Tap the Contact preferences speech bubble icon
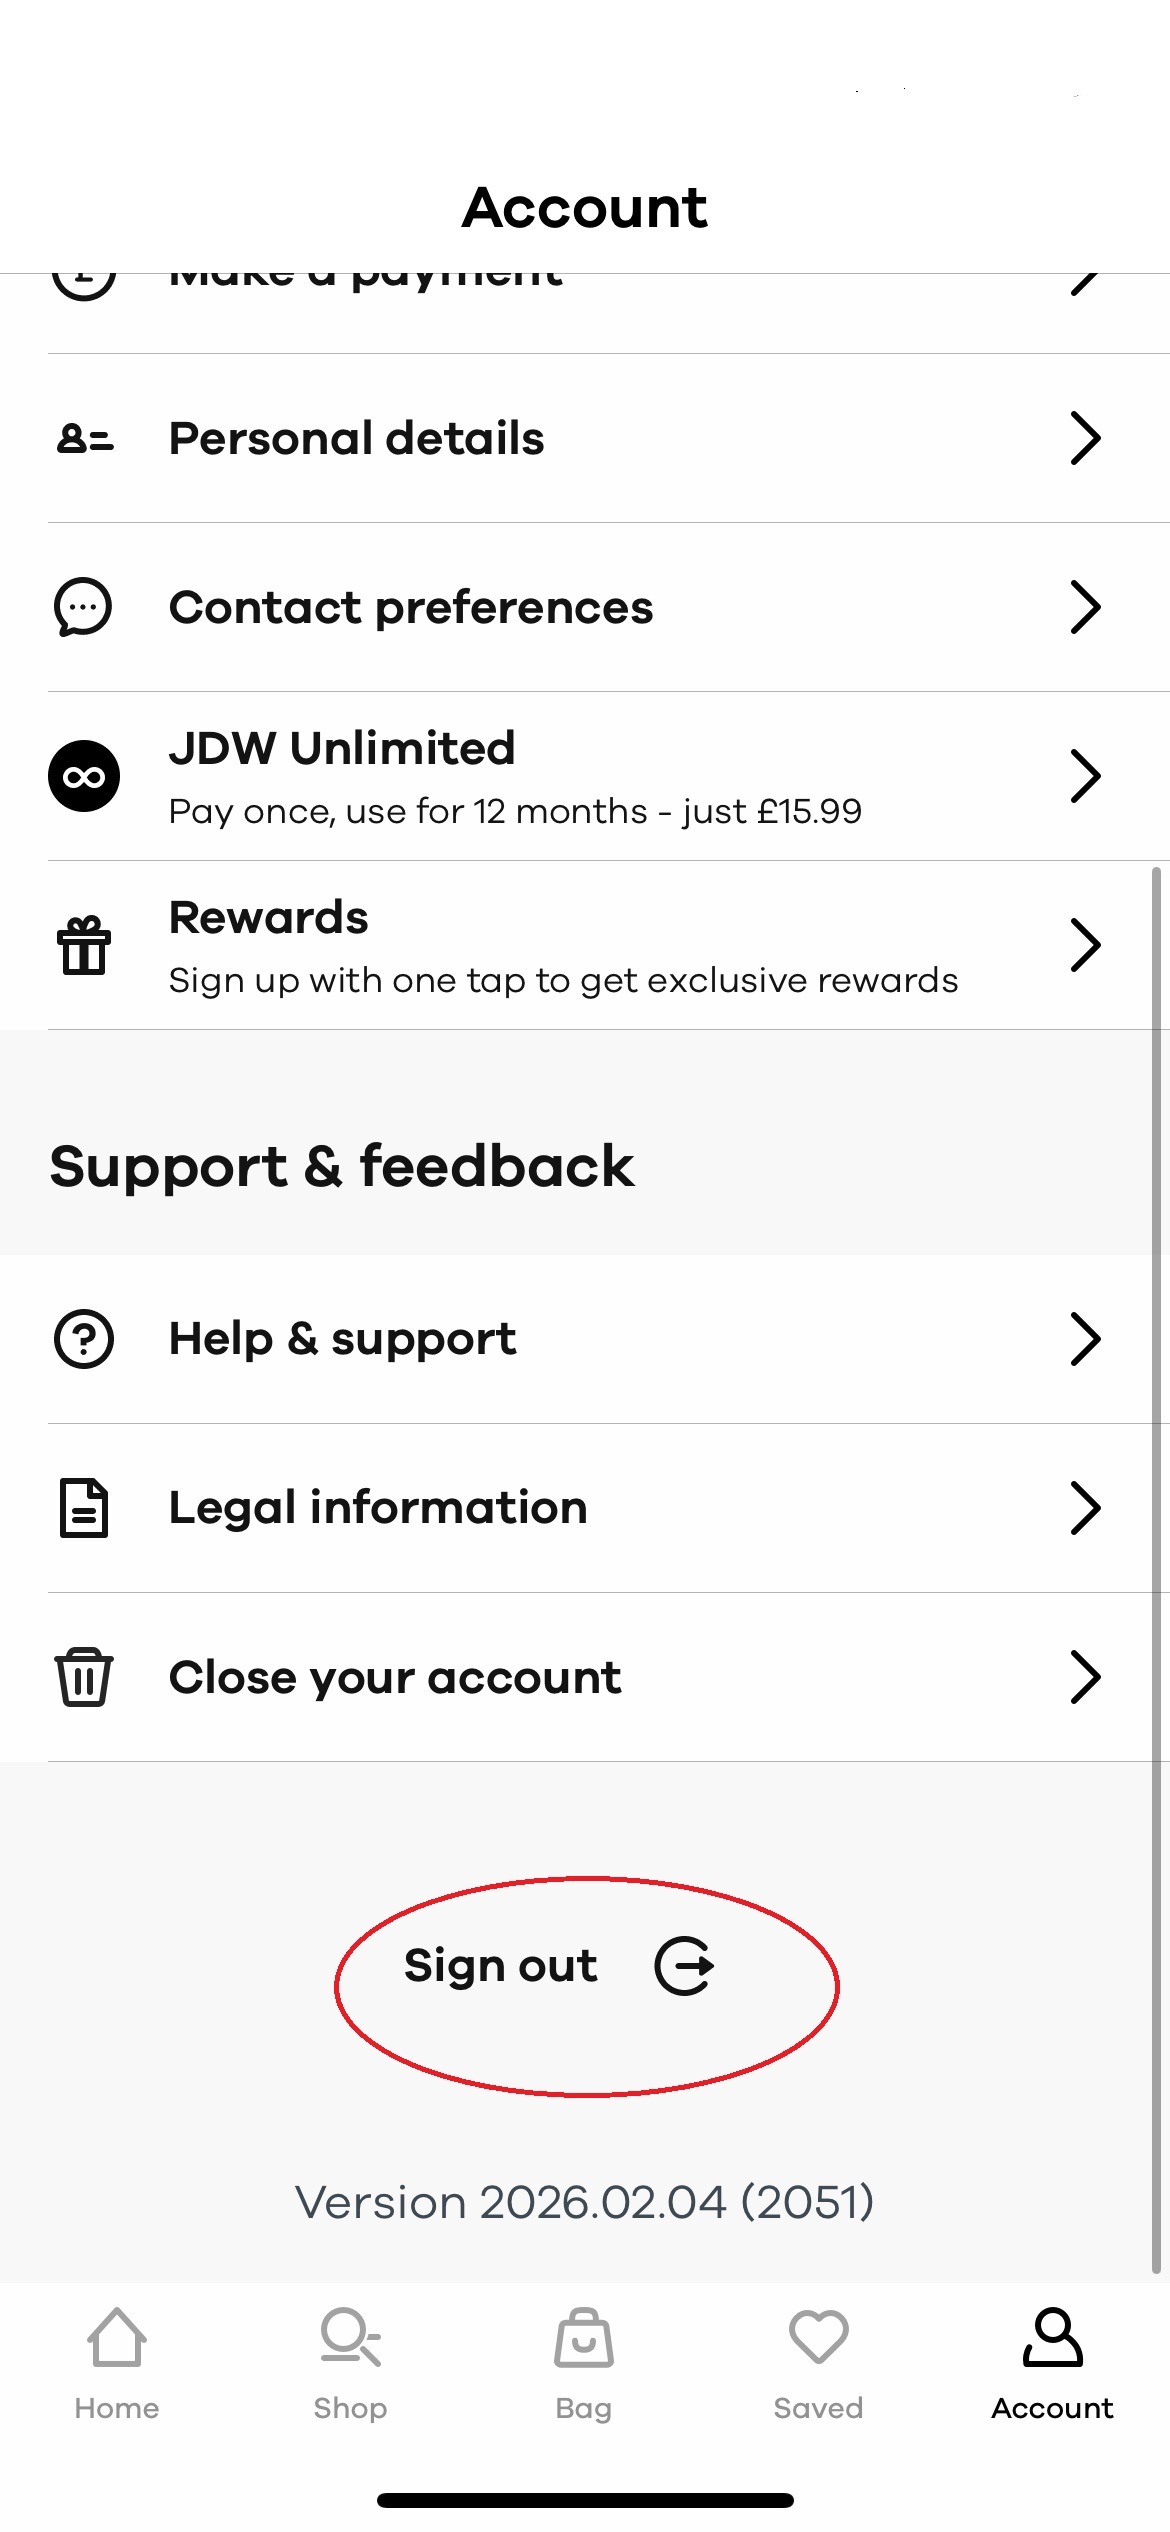This screenshot has height=2532, width=1170. [84, 607]
